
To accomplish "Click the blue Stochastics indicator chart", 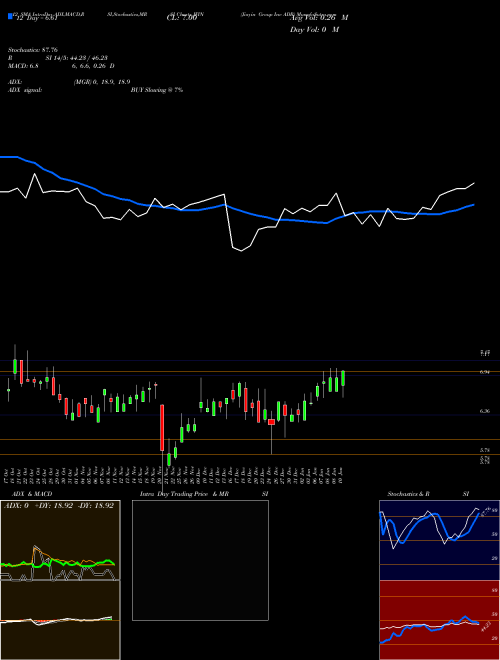I will click(x=439, y=540).
